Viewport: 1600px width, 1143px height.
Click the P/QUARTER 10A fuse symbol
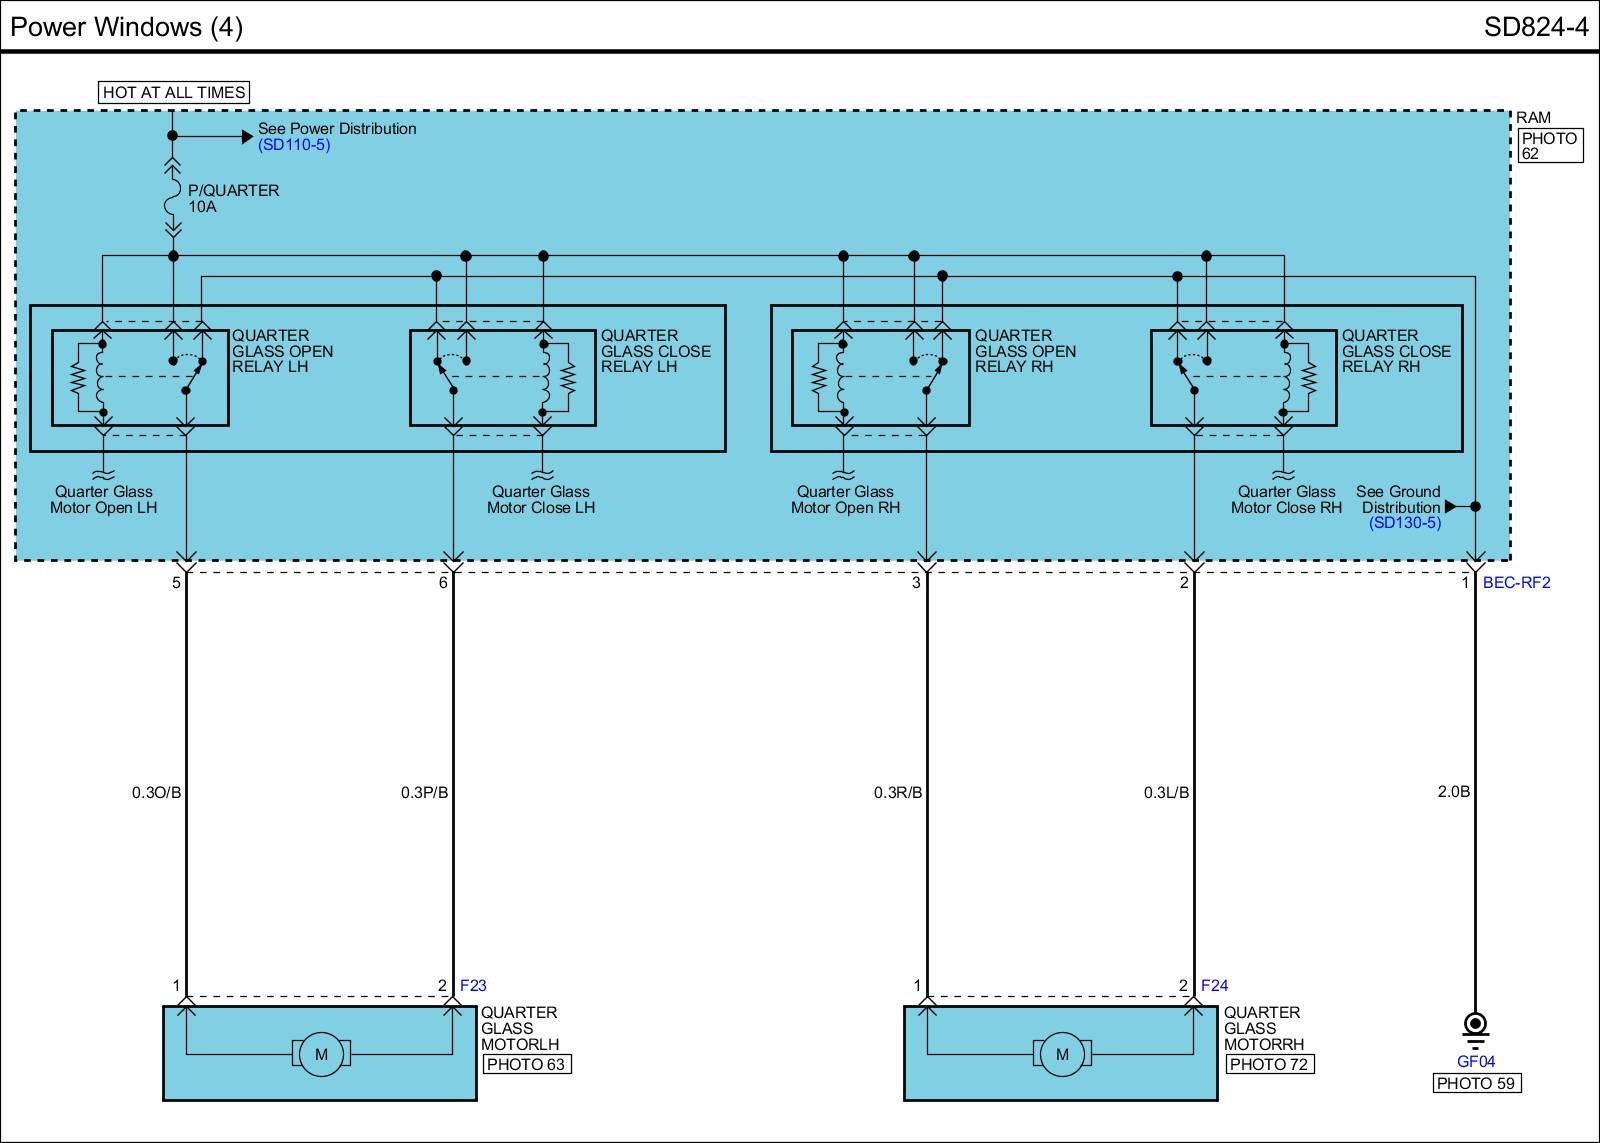pos(172,199)
